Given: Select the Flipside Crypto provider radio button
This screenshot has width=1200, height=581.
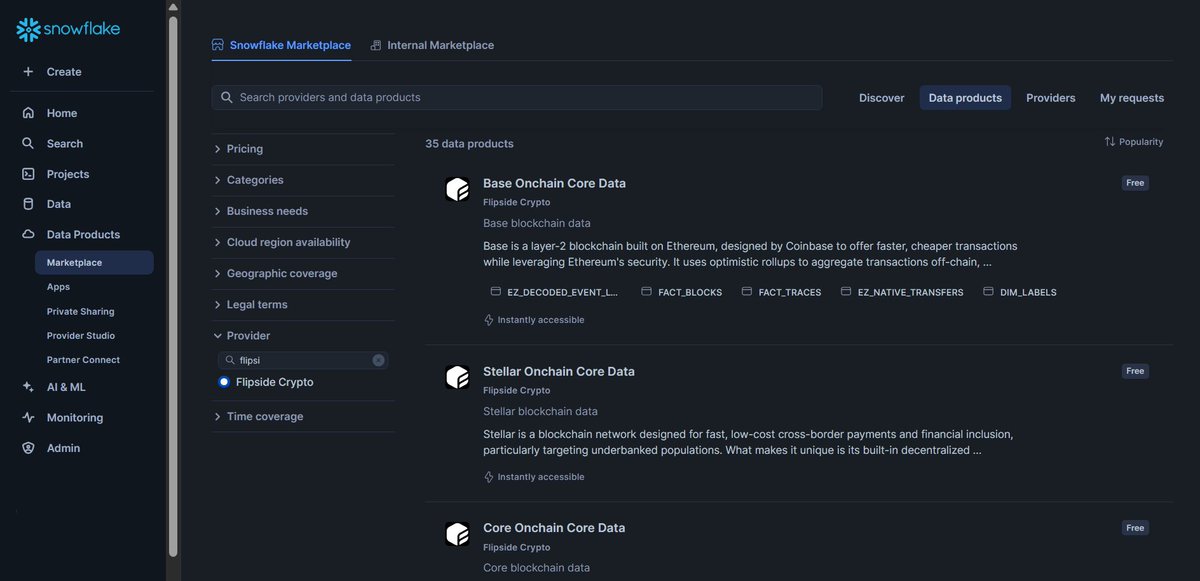Looking at the screenshot, I should click(x=224, y=382).
